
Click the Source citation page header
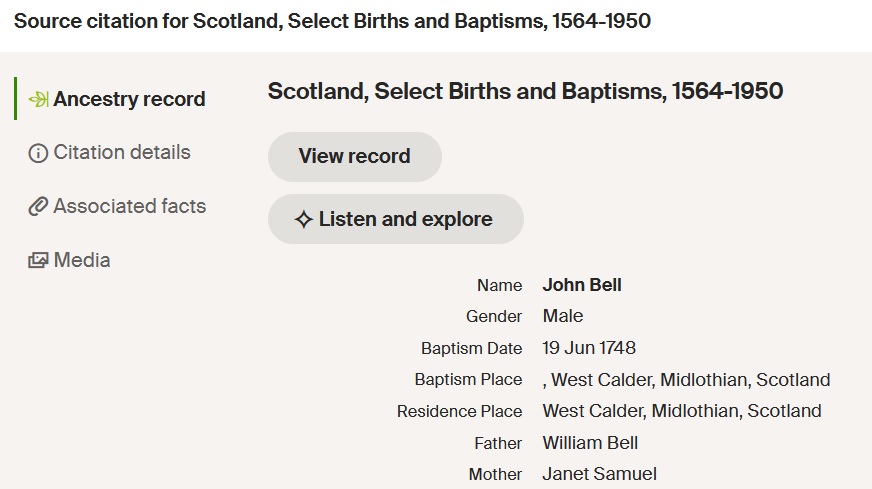point(332,21)
